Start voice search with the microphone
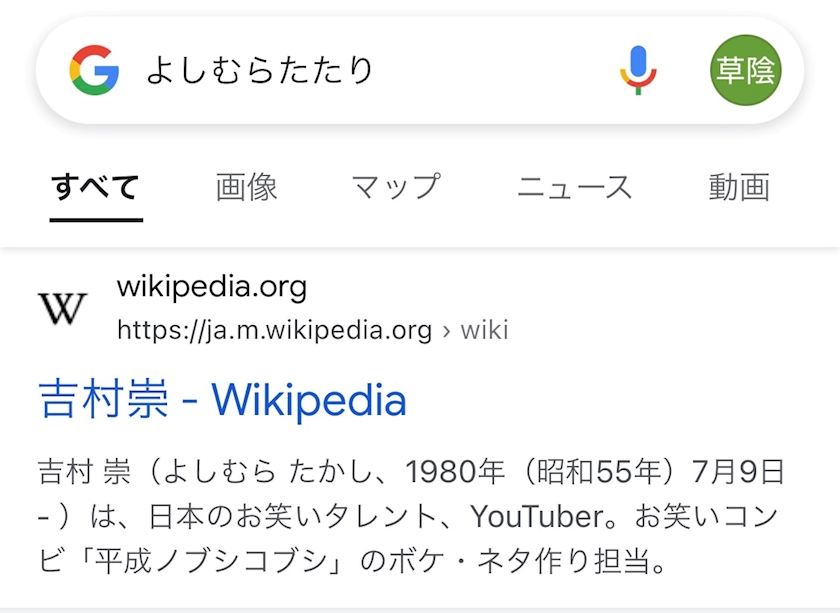The image size is (840, 613). [638, 71]
